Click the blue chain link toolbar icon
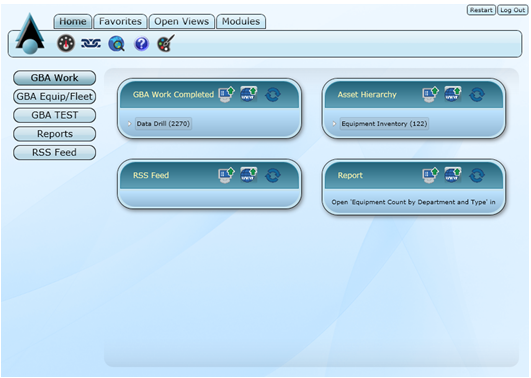531x378 pixels. pyautogui.click(x=91, y=43)
